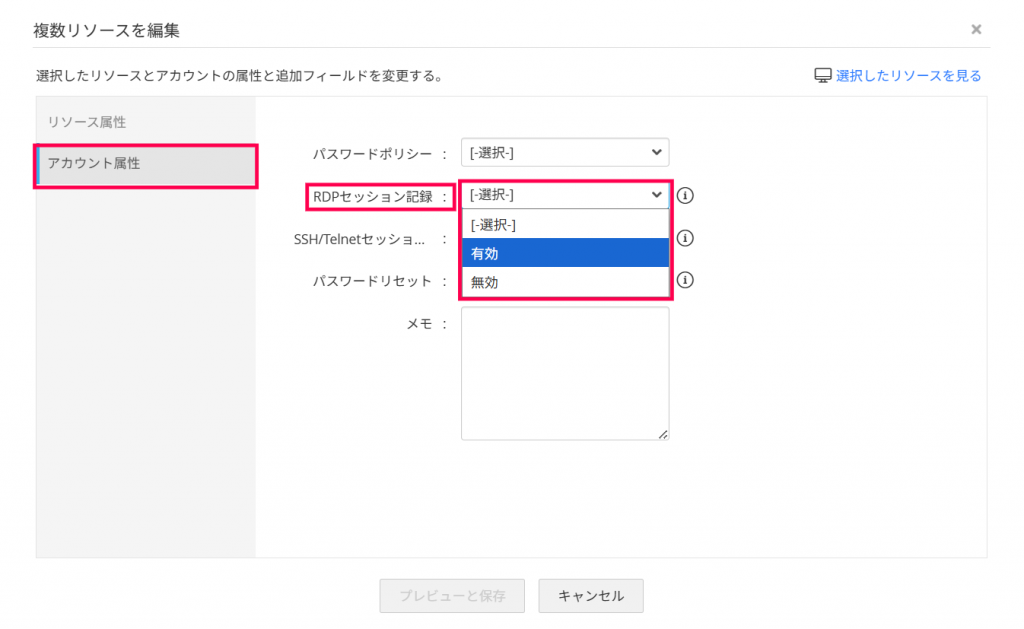Click the info icon beside パスワードリセット
The height and width of the screenshot is (629, 1024).
pyautogui.click(x=685, y=280)
